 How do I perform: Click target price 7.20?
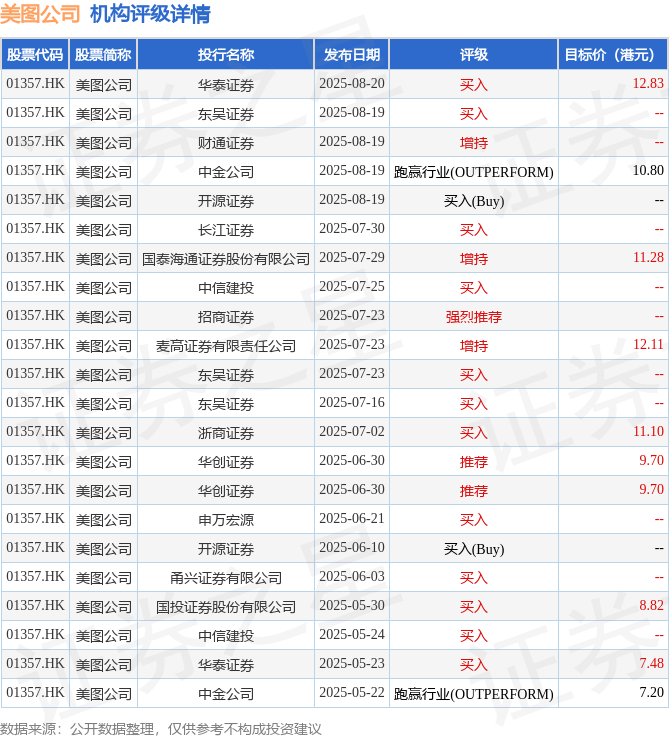point(651,693)
